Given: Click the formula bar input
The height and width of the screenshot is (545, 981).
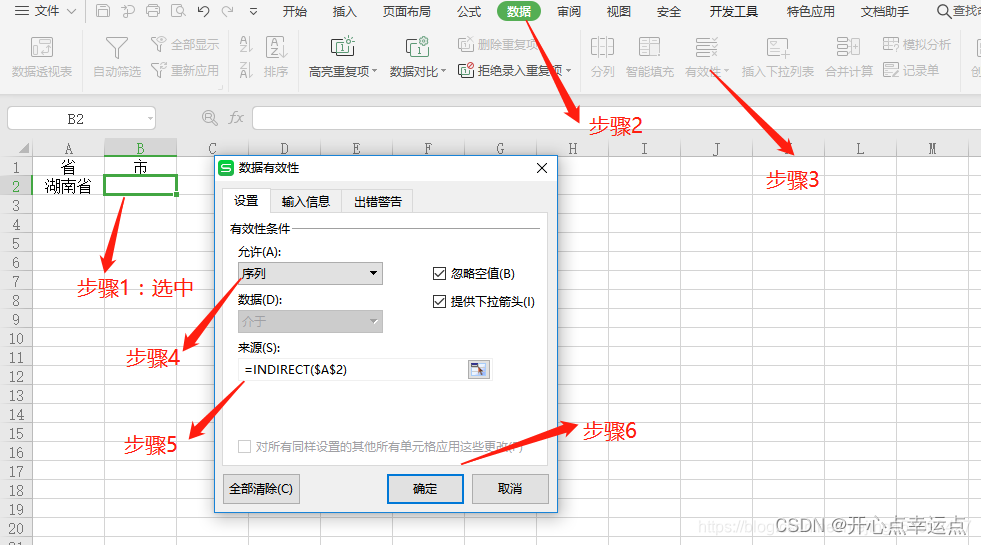Looking at the screenshot, I should pos(616,118).
